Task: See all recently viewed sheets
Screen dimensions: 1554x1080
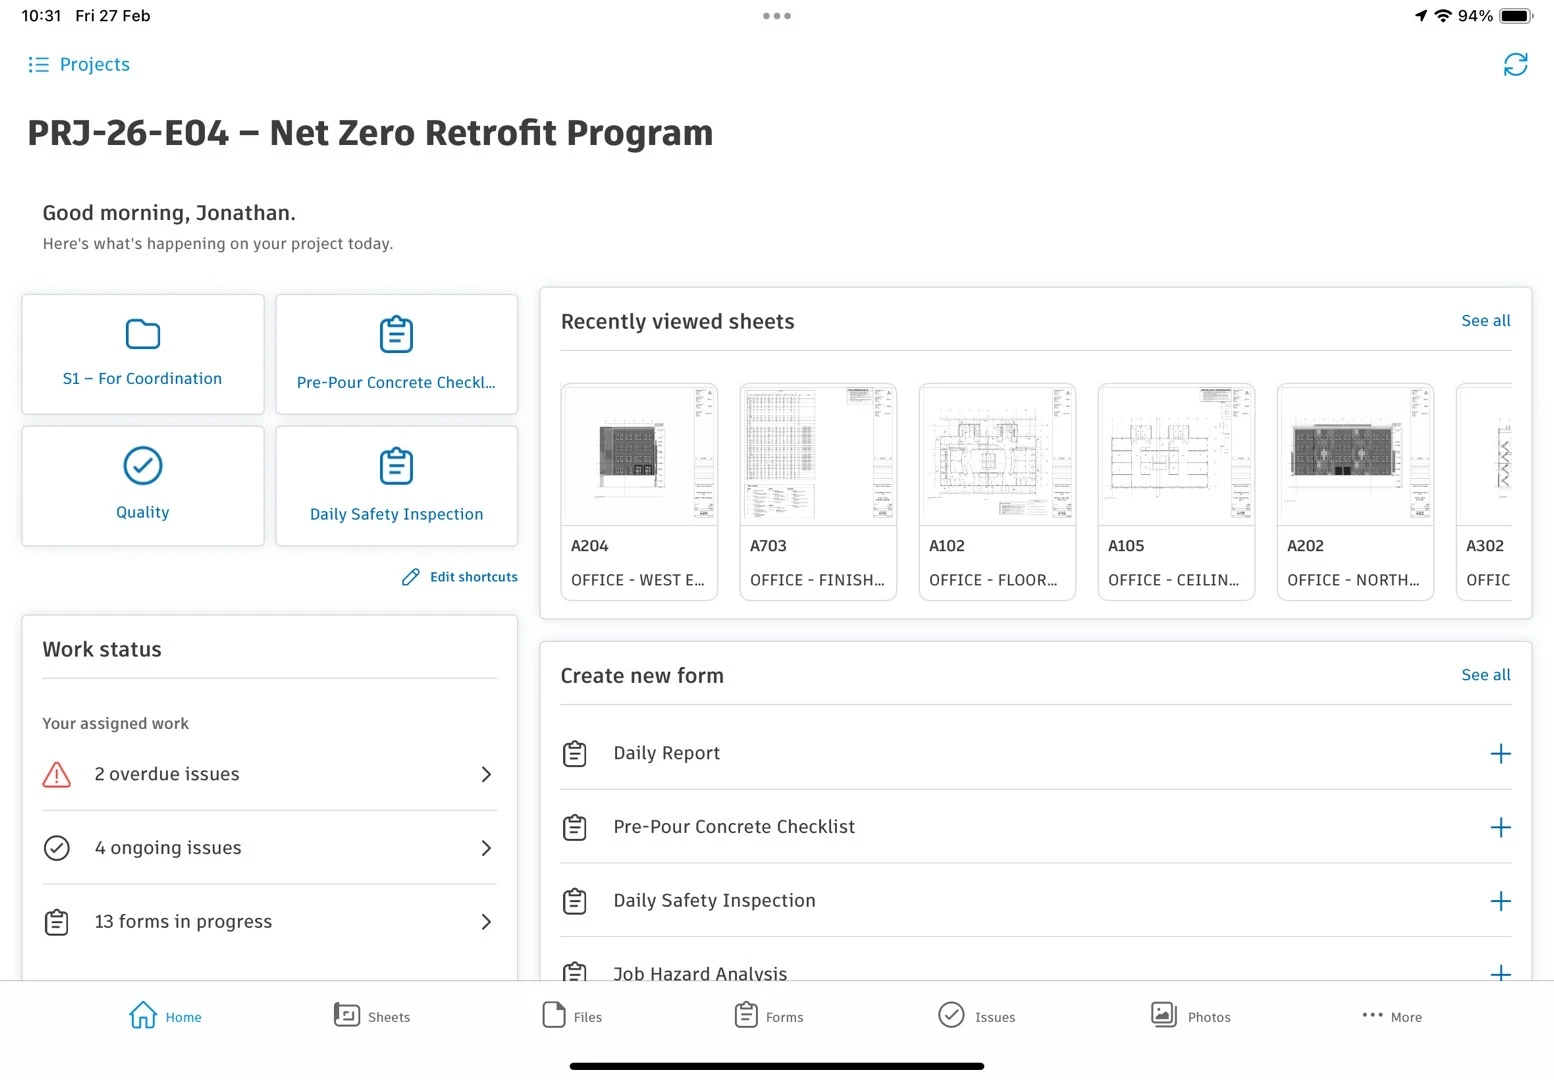Action: 1486,321
